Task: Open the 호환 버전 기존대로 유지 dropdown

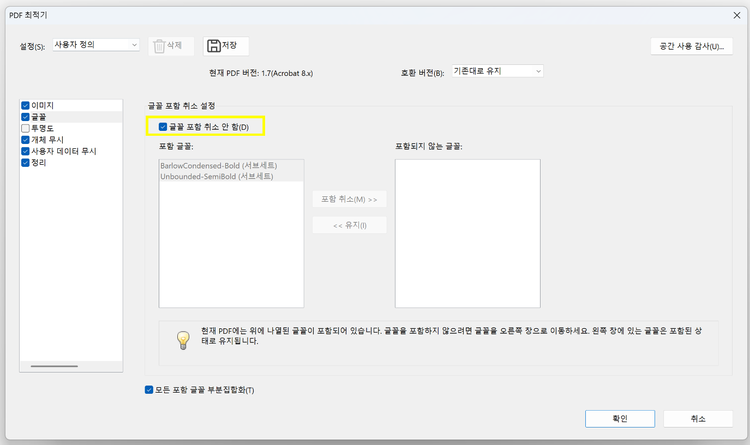Action: coord(497,71)
